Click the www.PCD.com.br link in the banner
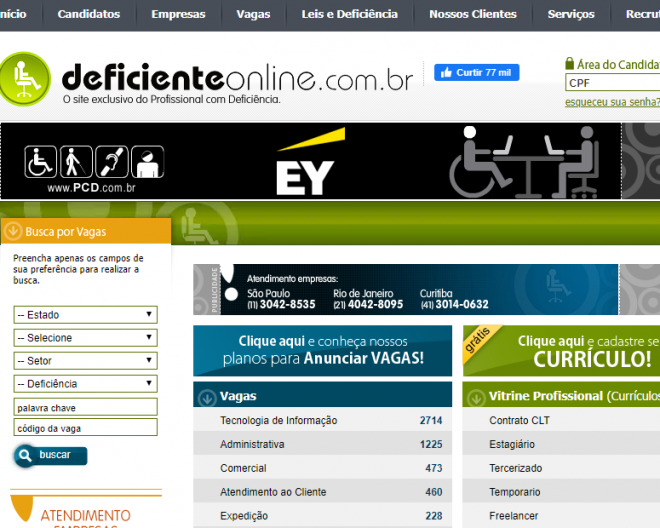Image resolution: width=660 pixels, height=528 pixels. (x=91, y=188)
